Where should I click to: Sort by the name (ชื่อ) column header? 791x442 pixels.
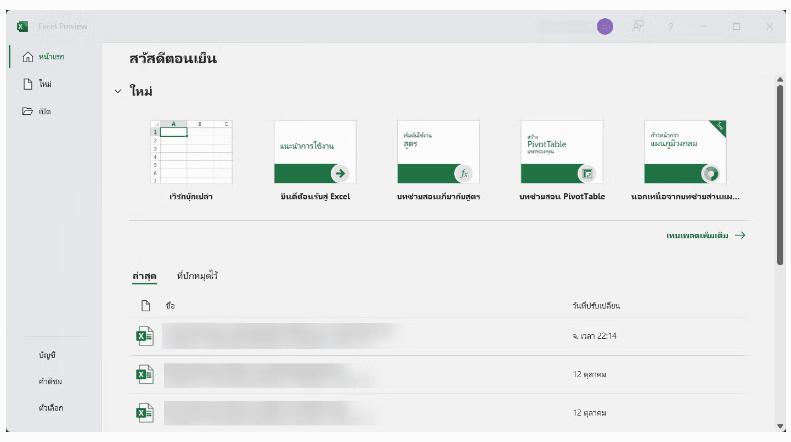pos(170,306)
